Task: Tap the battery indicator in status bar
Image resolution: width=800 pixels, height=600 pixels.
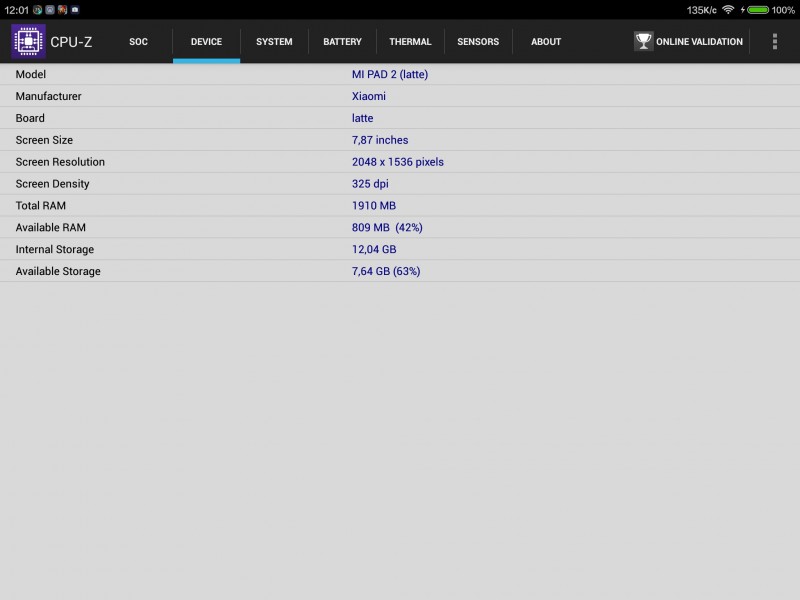Action: [x=758, y=10]
